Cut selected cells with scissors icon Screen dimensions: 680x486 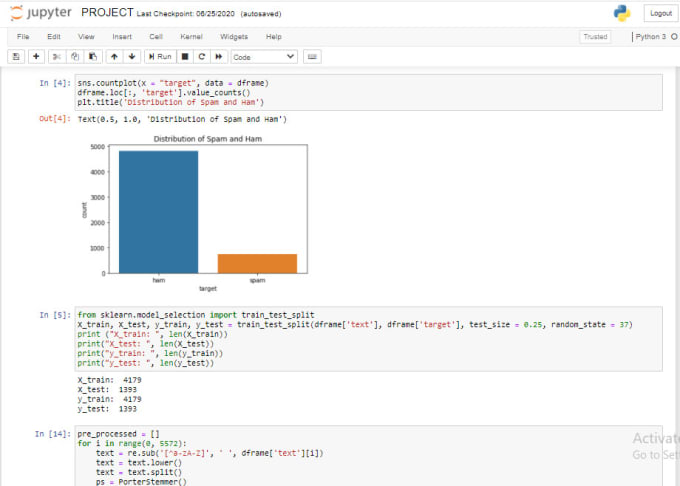[x=57, y=56]
